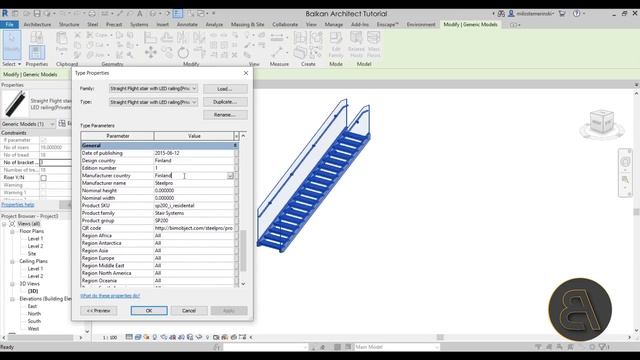Toggle the Riser Y/N checkbox
Viewport: 640px width, 360px height.
pyautogui.click(x=43, y=178)
